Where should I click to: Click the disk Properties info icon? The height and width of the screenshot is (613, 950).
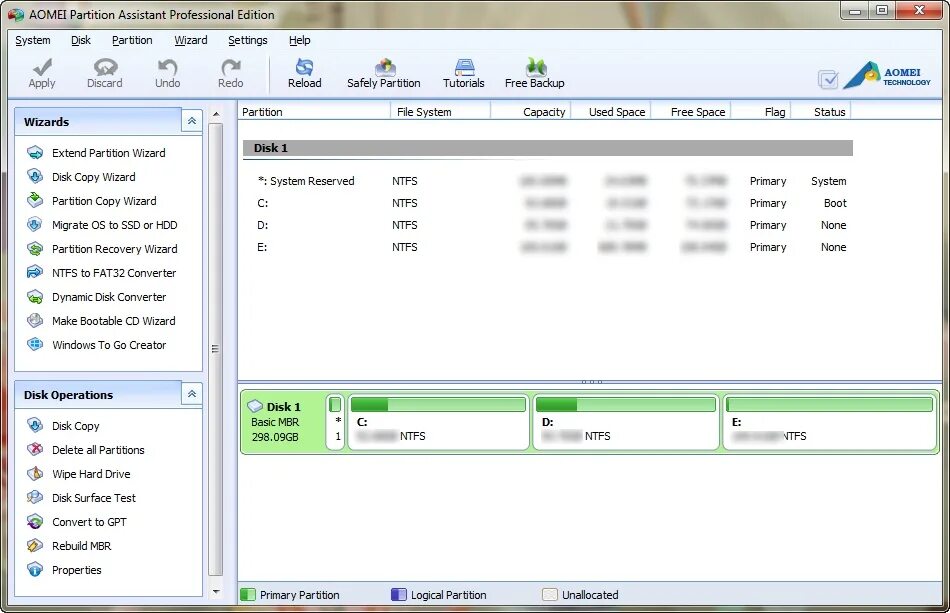[35, 569]
